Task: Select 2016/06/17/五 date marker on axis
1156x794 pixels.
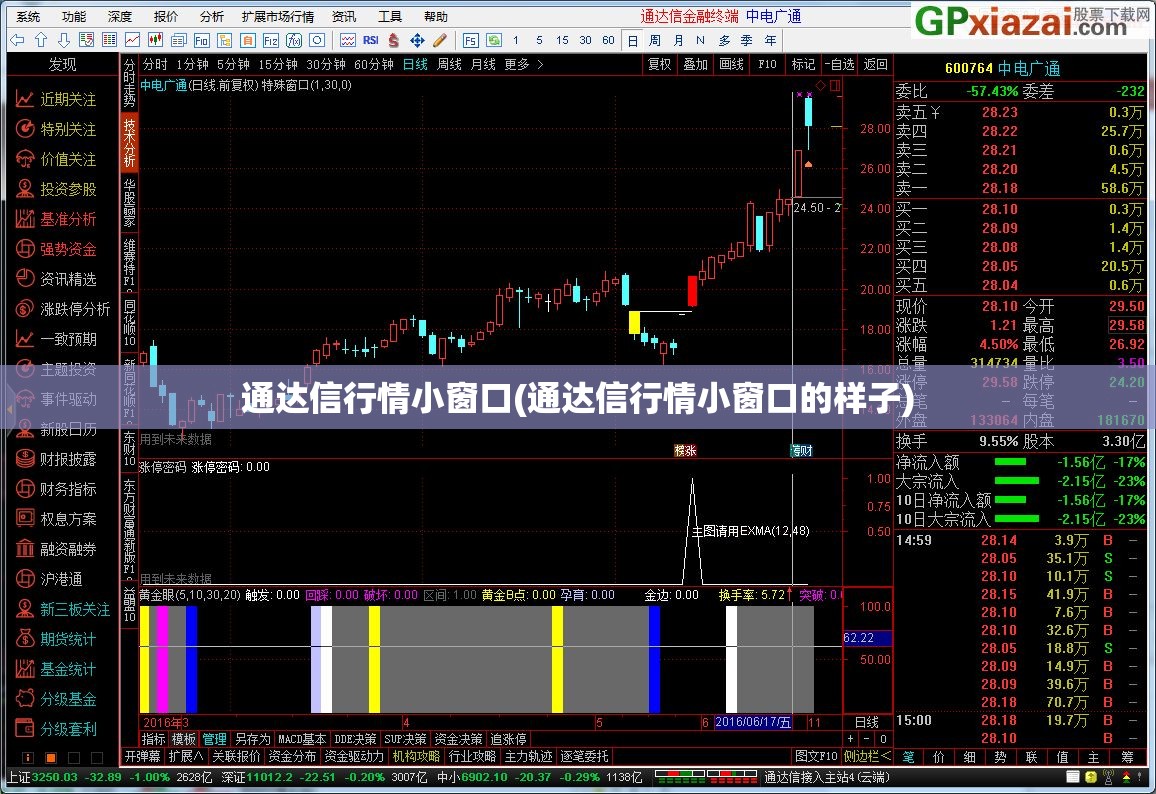Action: 752,722
